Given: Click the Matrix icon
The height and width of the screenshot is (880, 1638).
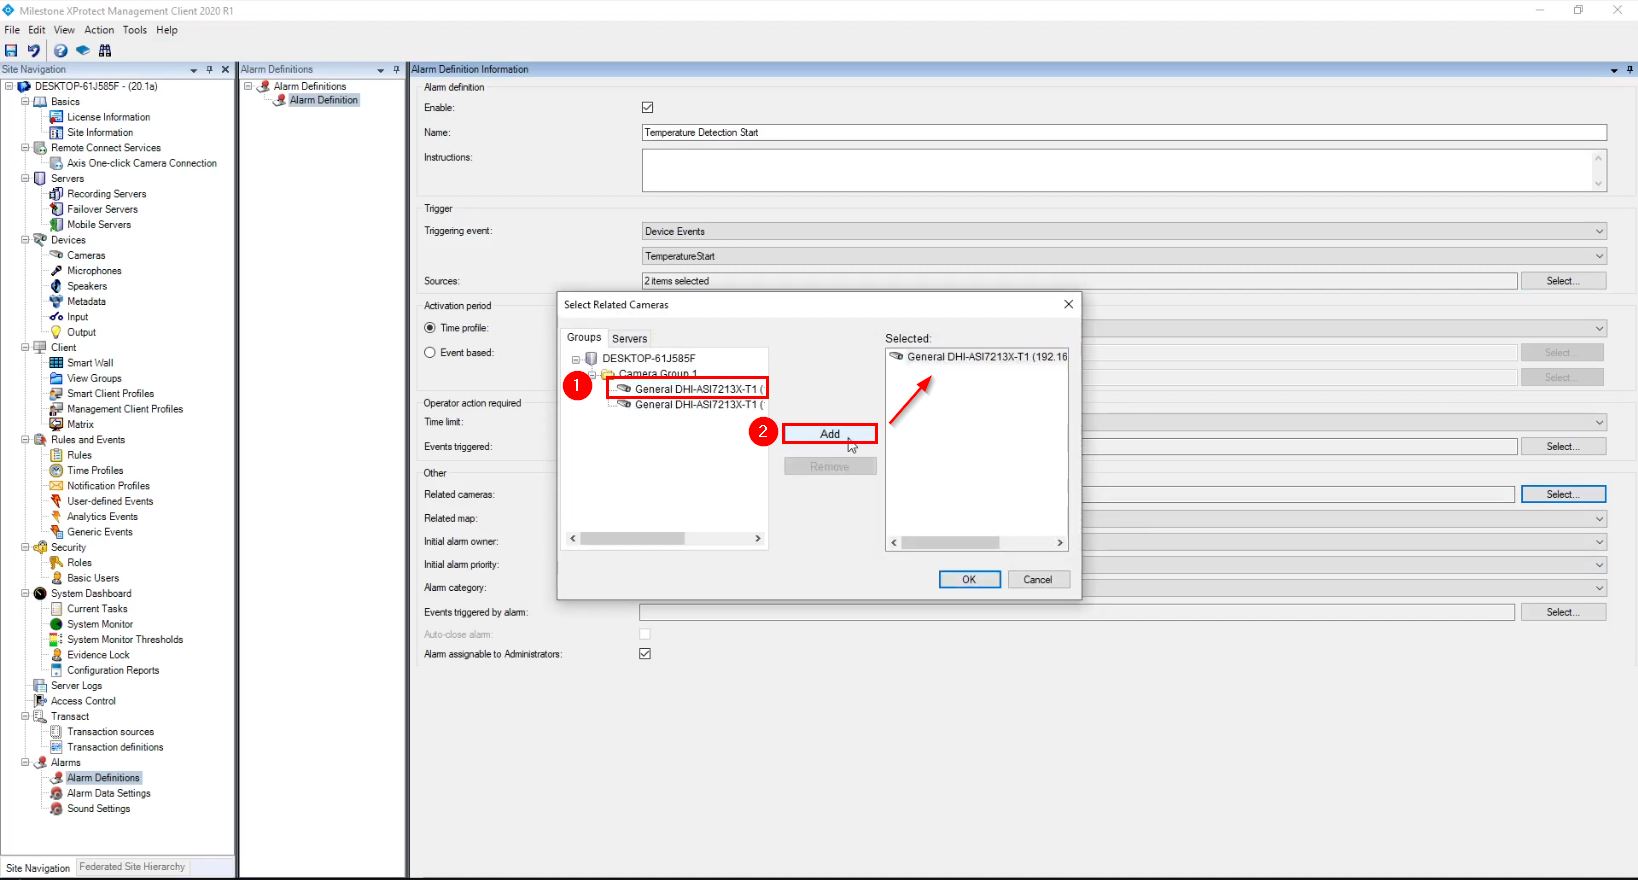Looking at the screenshot, I should point(56,424).
